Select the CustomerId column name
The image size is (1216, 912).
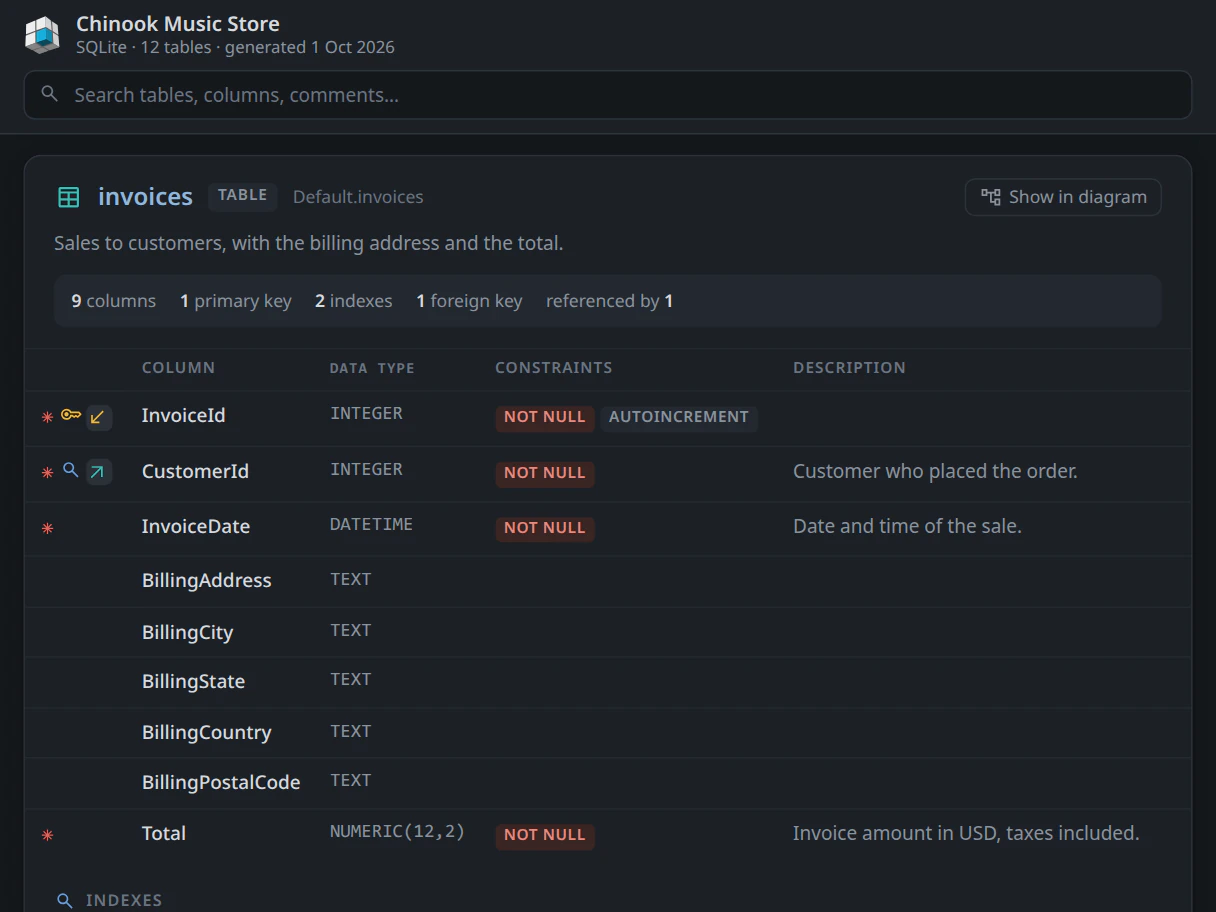[195, 471]
